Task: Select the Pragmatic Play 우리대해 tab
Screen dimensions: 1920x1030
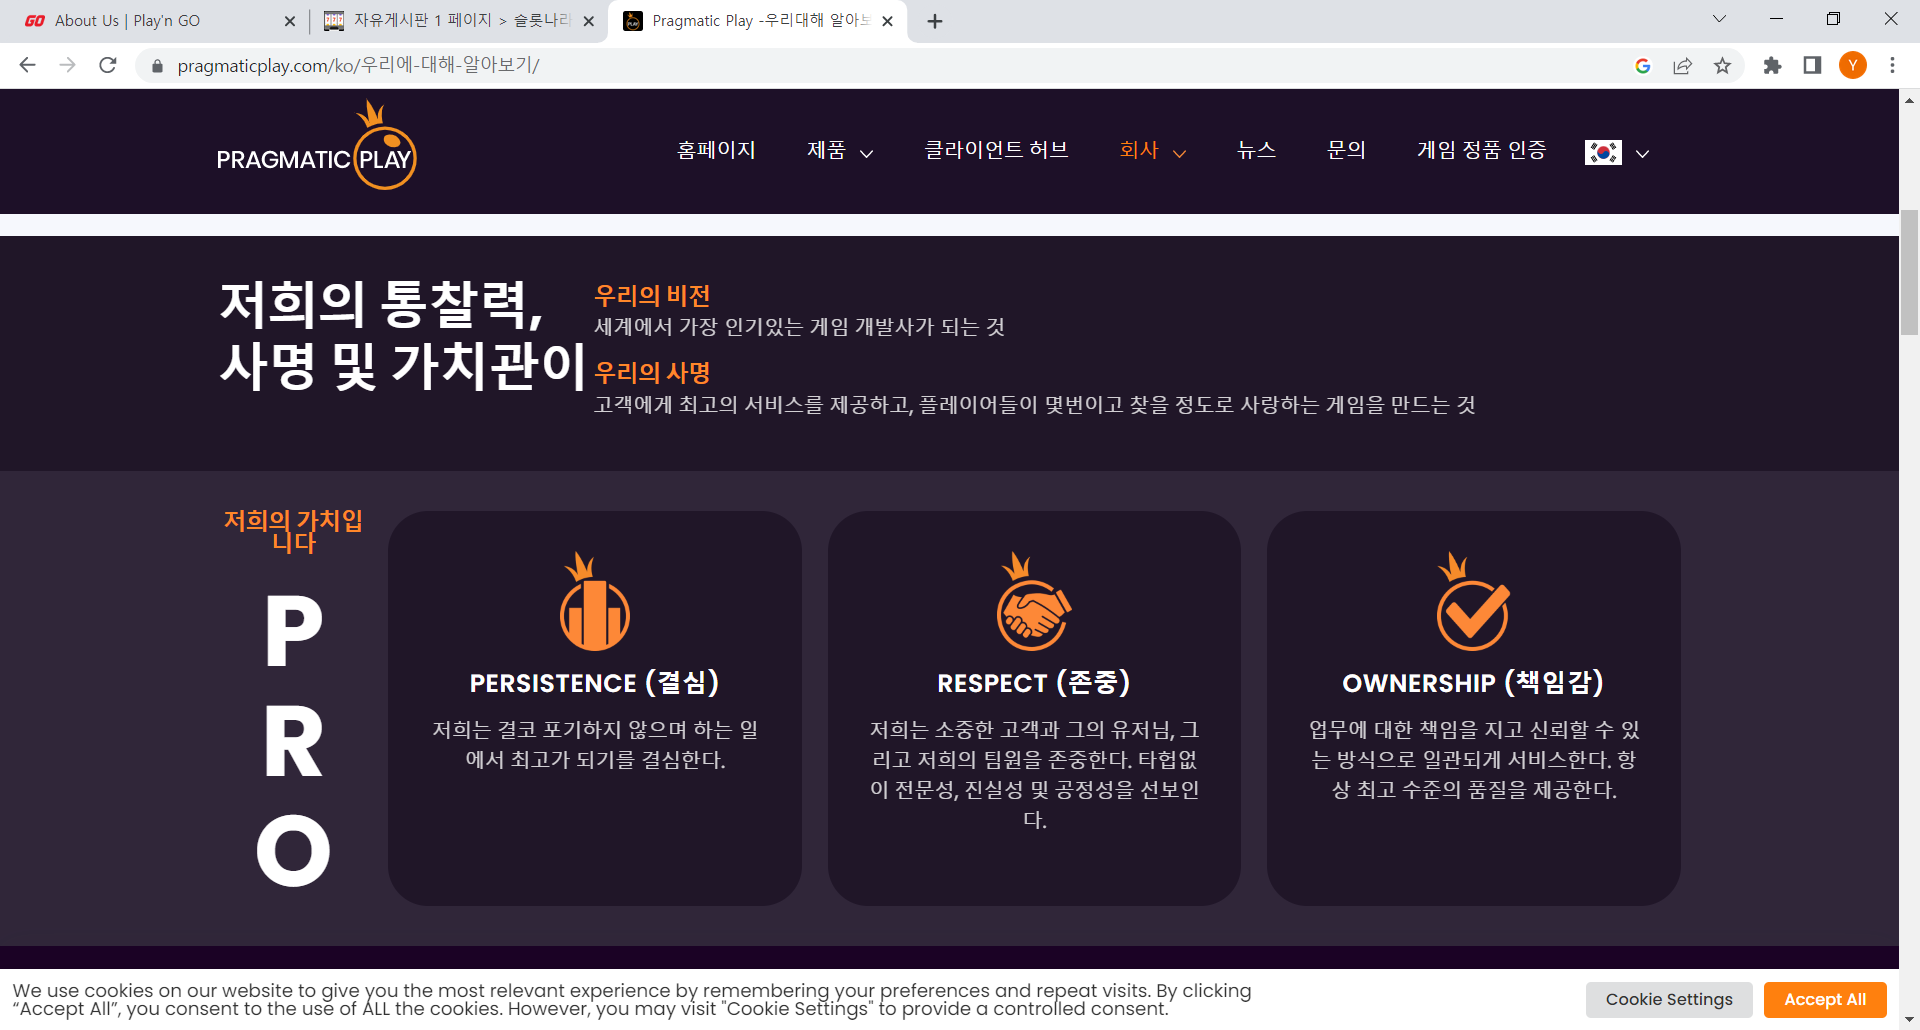Action: click(757, 21)
